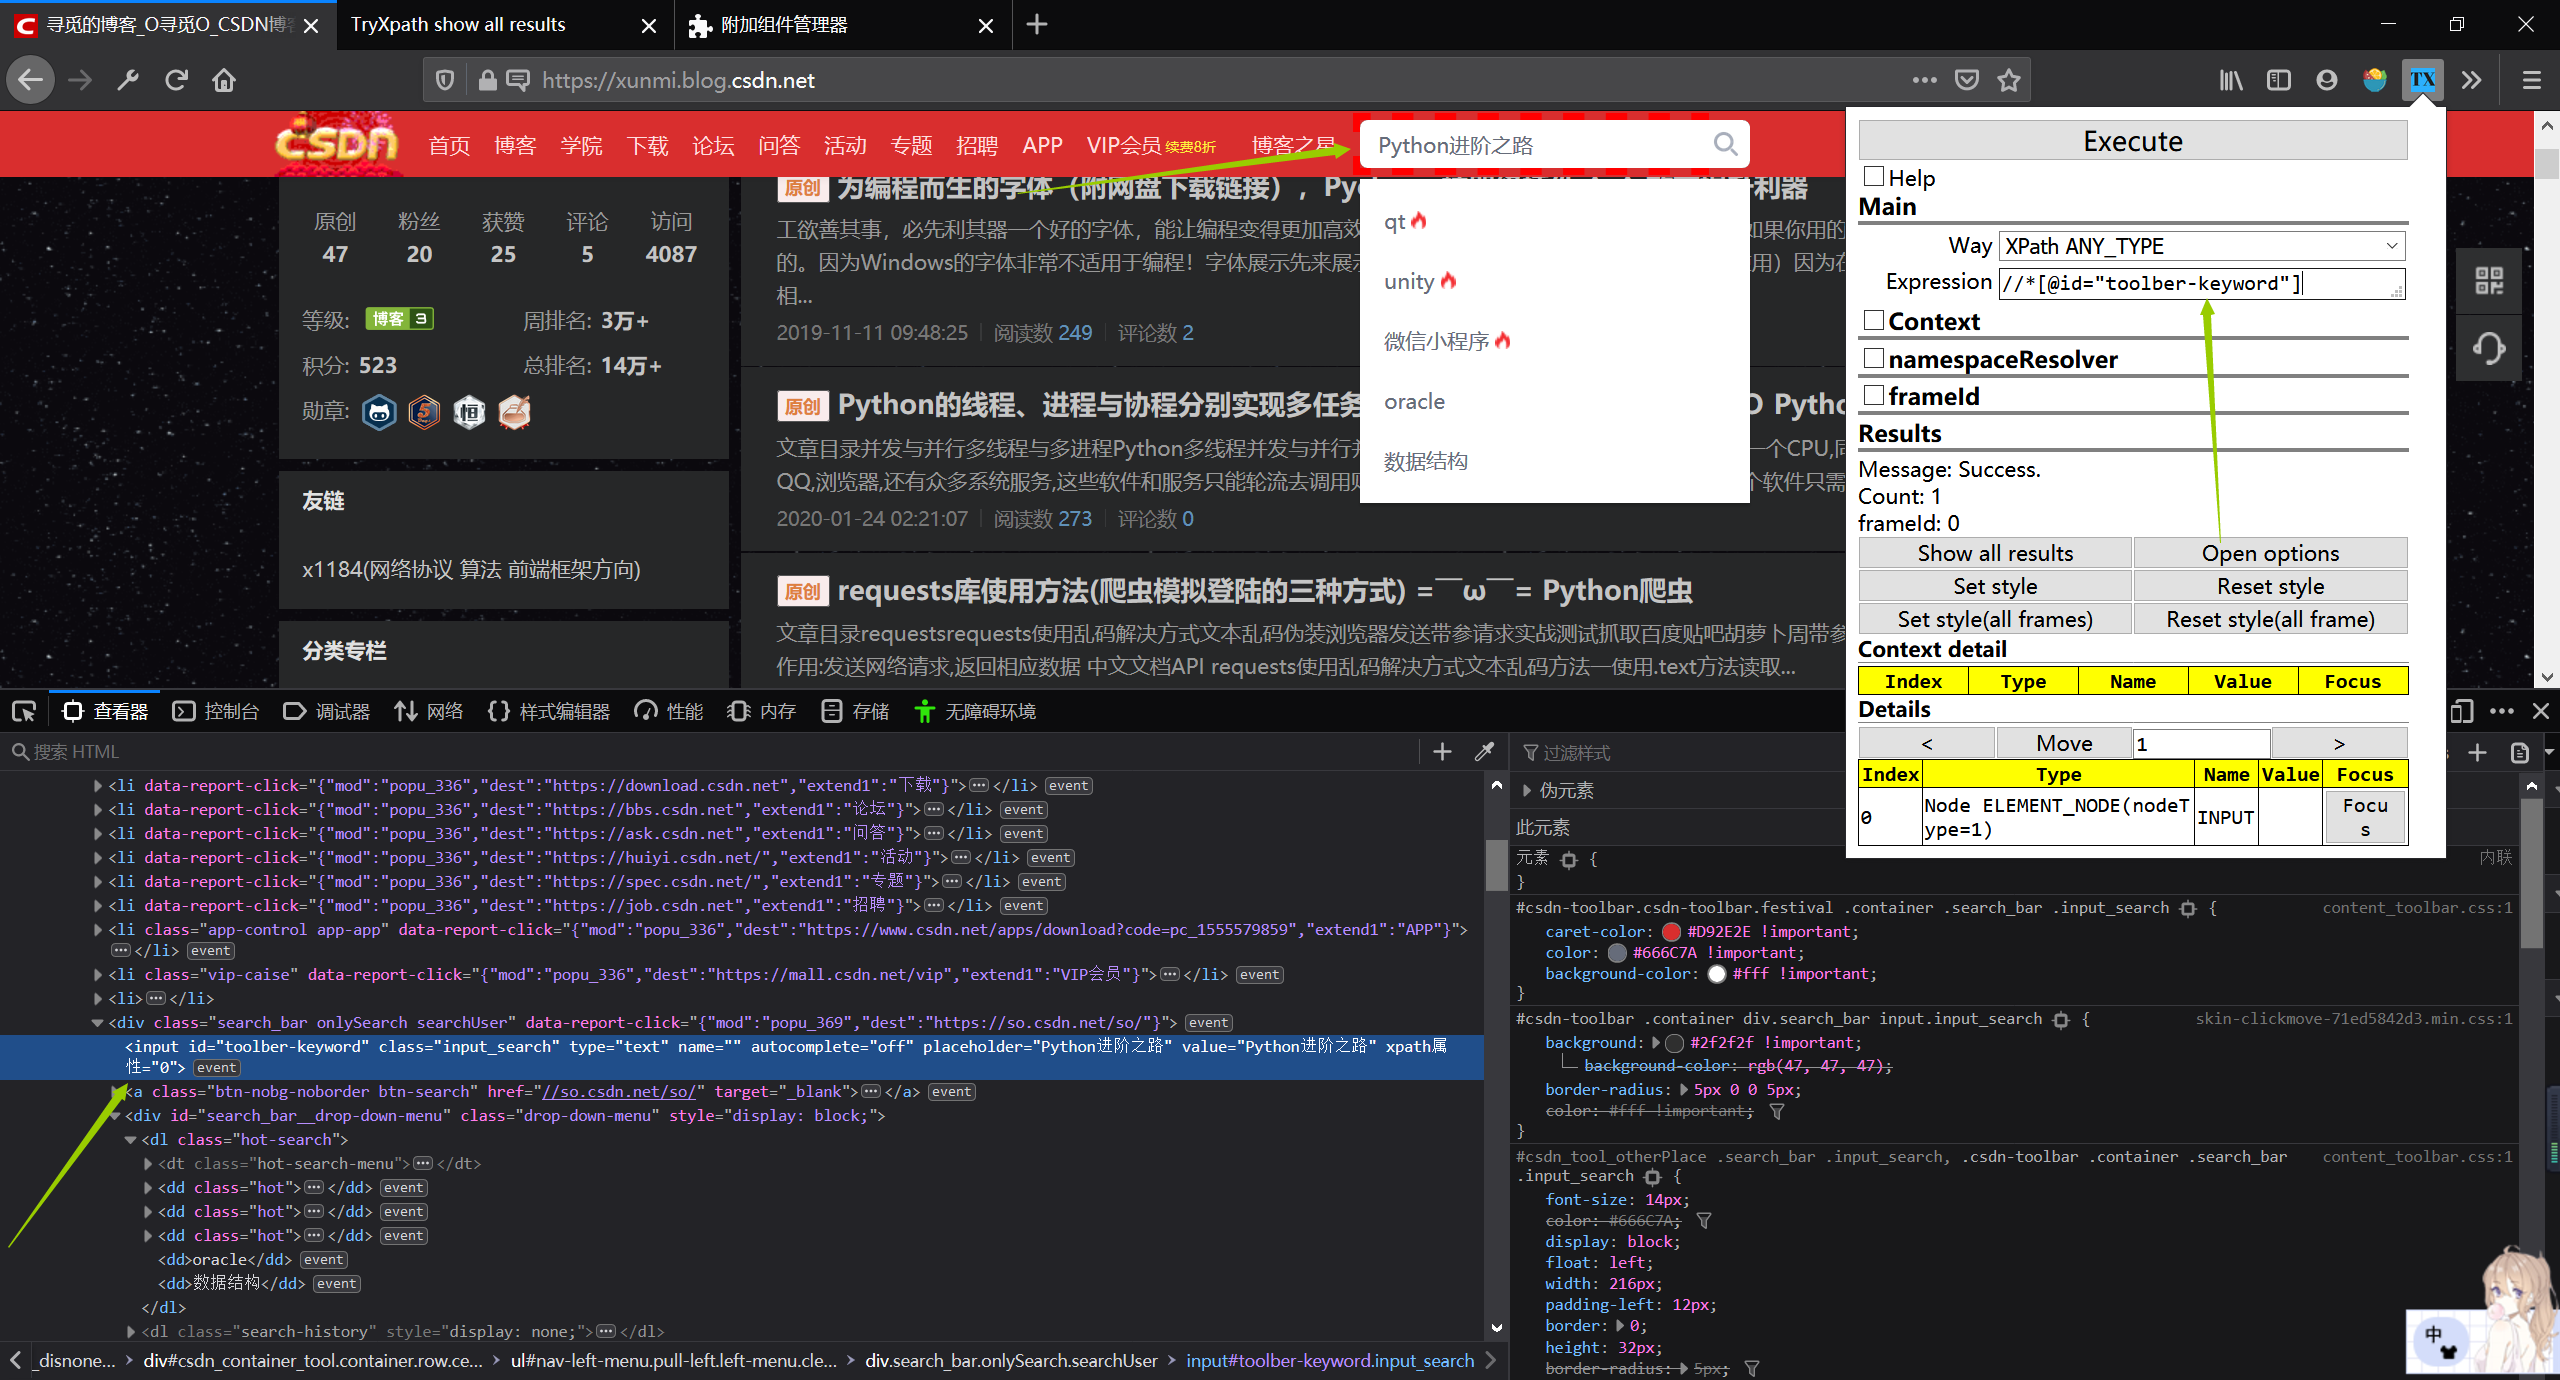The height and width of the screenshot is (1380, 2560).
Task: Open the Way XPath ANY_TYPE dropdown
Action: point(2200,246)
